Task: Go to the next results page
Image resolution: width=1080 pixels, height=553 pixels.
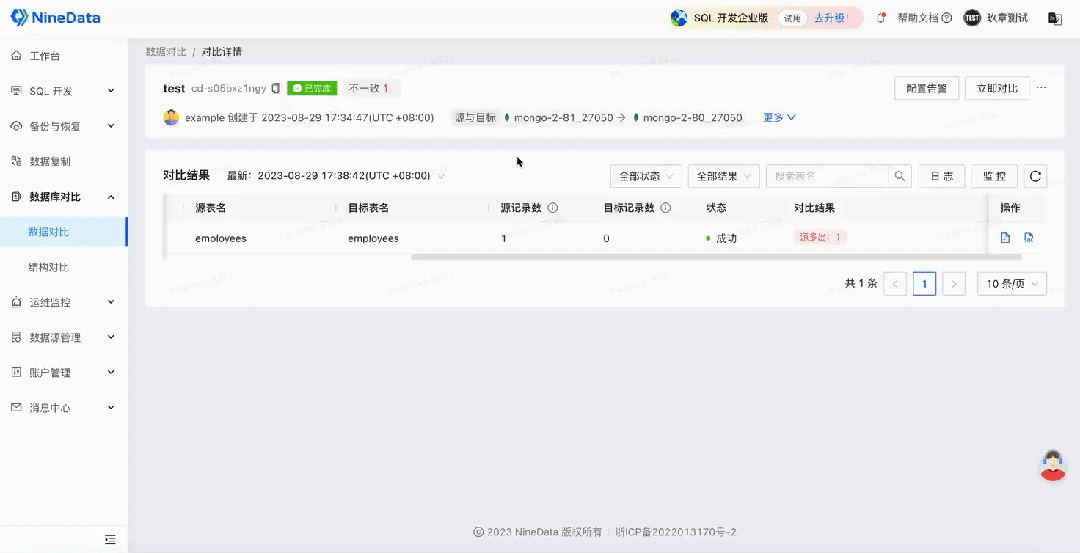Action: click(x=953, y=284)
